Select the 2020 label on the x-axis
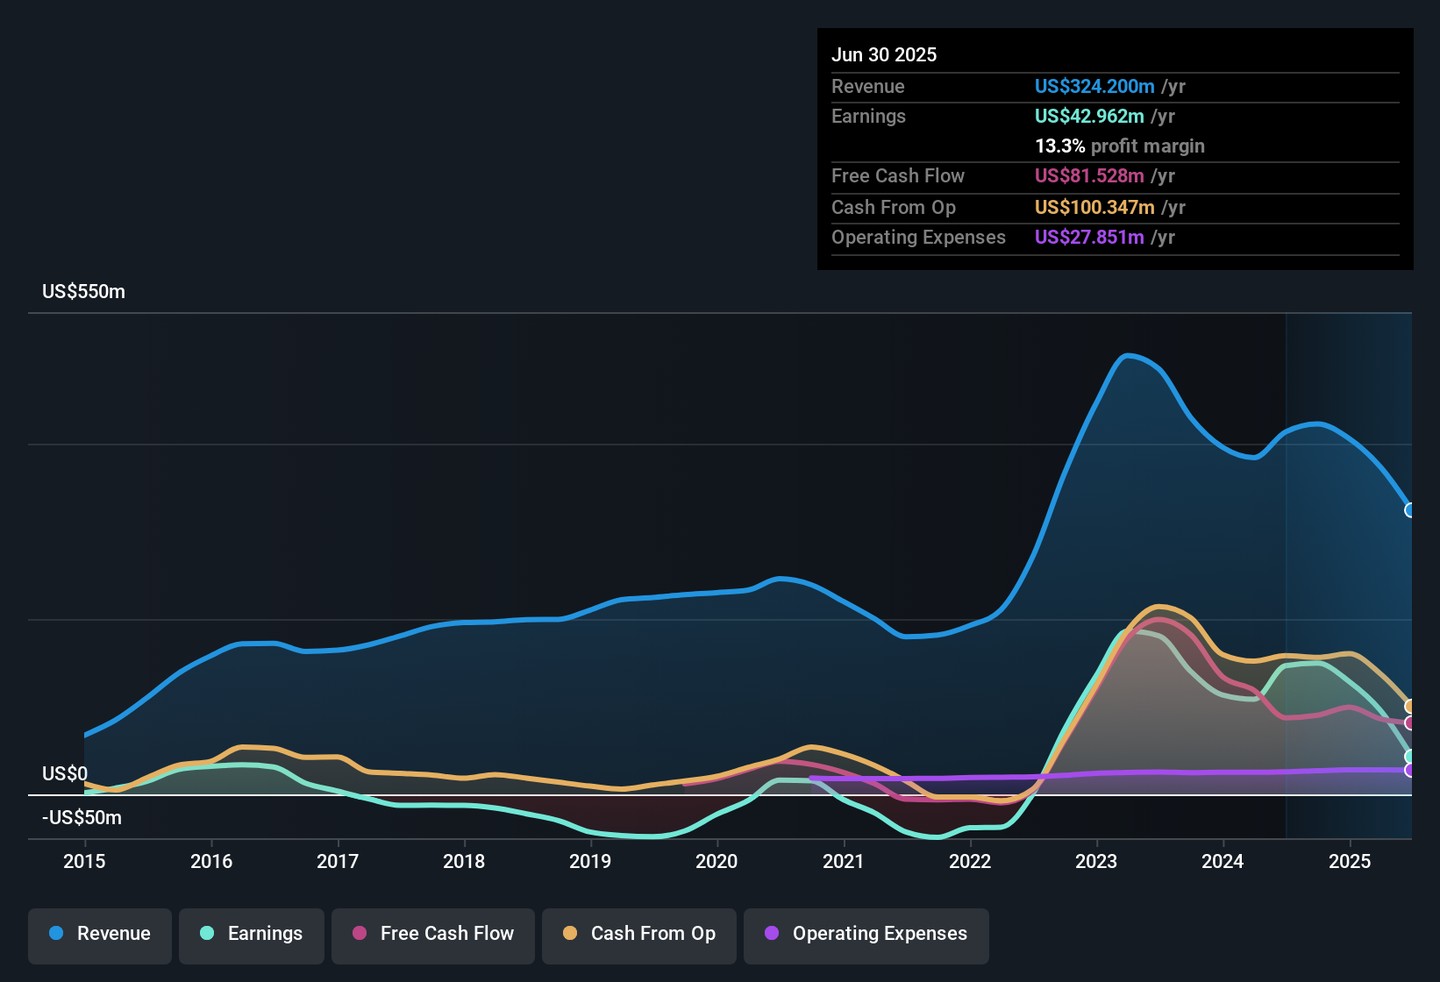Image resolution: width=1440 pixels, height=982 pixels. pyautogui.click(x=716, y=861)
